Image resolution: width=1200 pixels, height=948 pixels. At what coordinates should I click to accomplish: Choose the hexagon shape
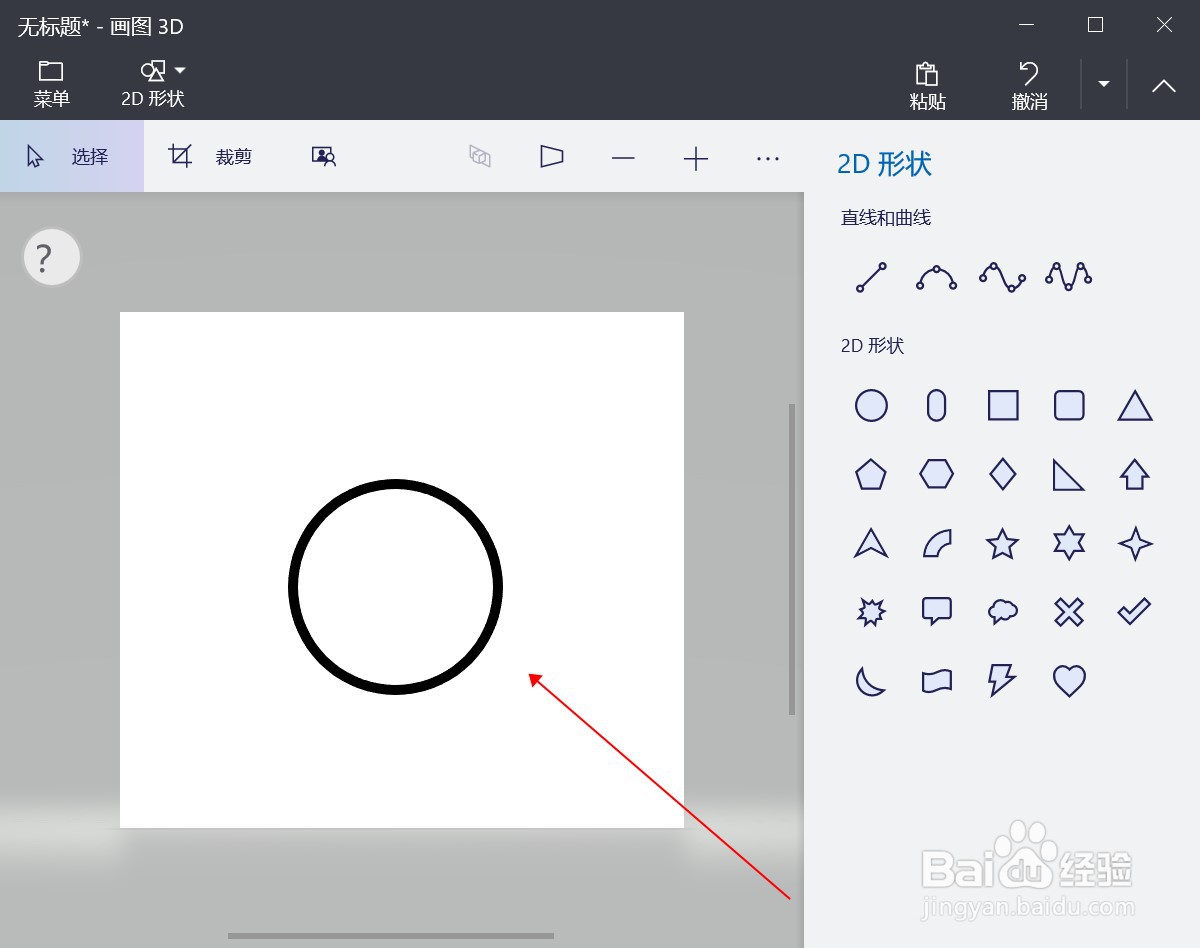tap(936, 474)
